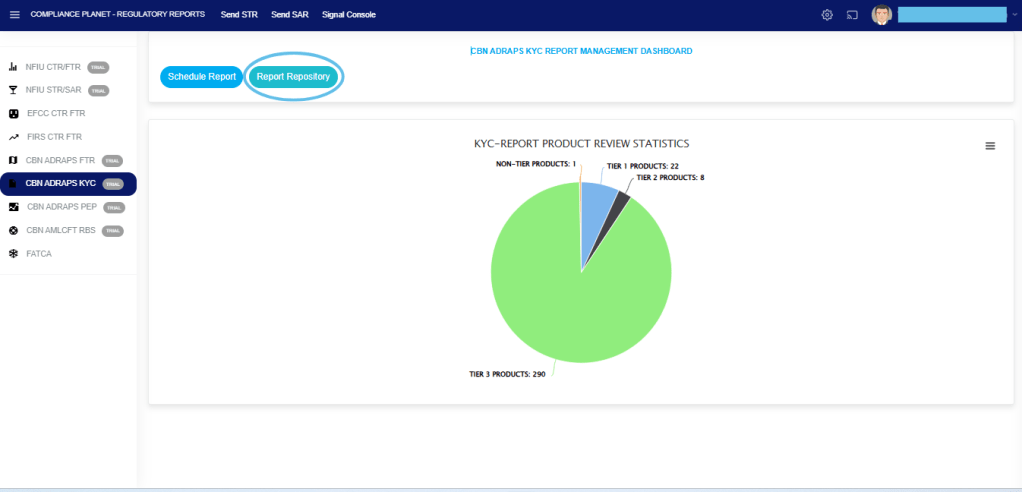Open settings gear in top bar
This screenshot has width=1022, height=492.
click(827, 15)
